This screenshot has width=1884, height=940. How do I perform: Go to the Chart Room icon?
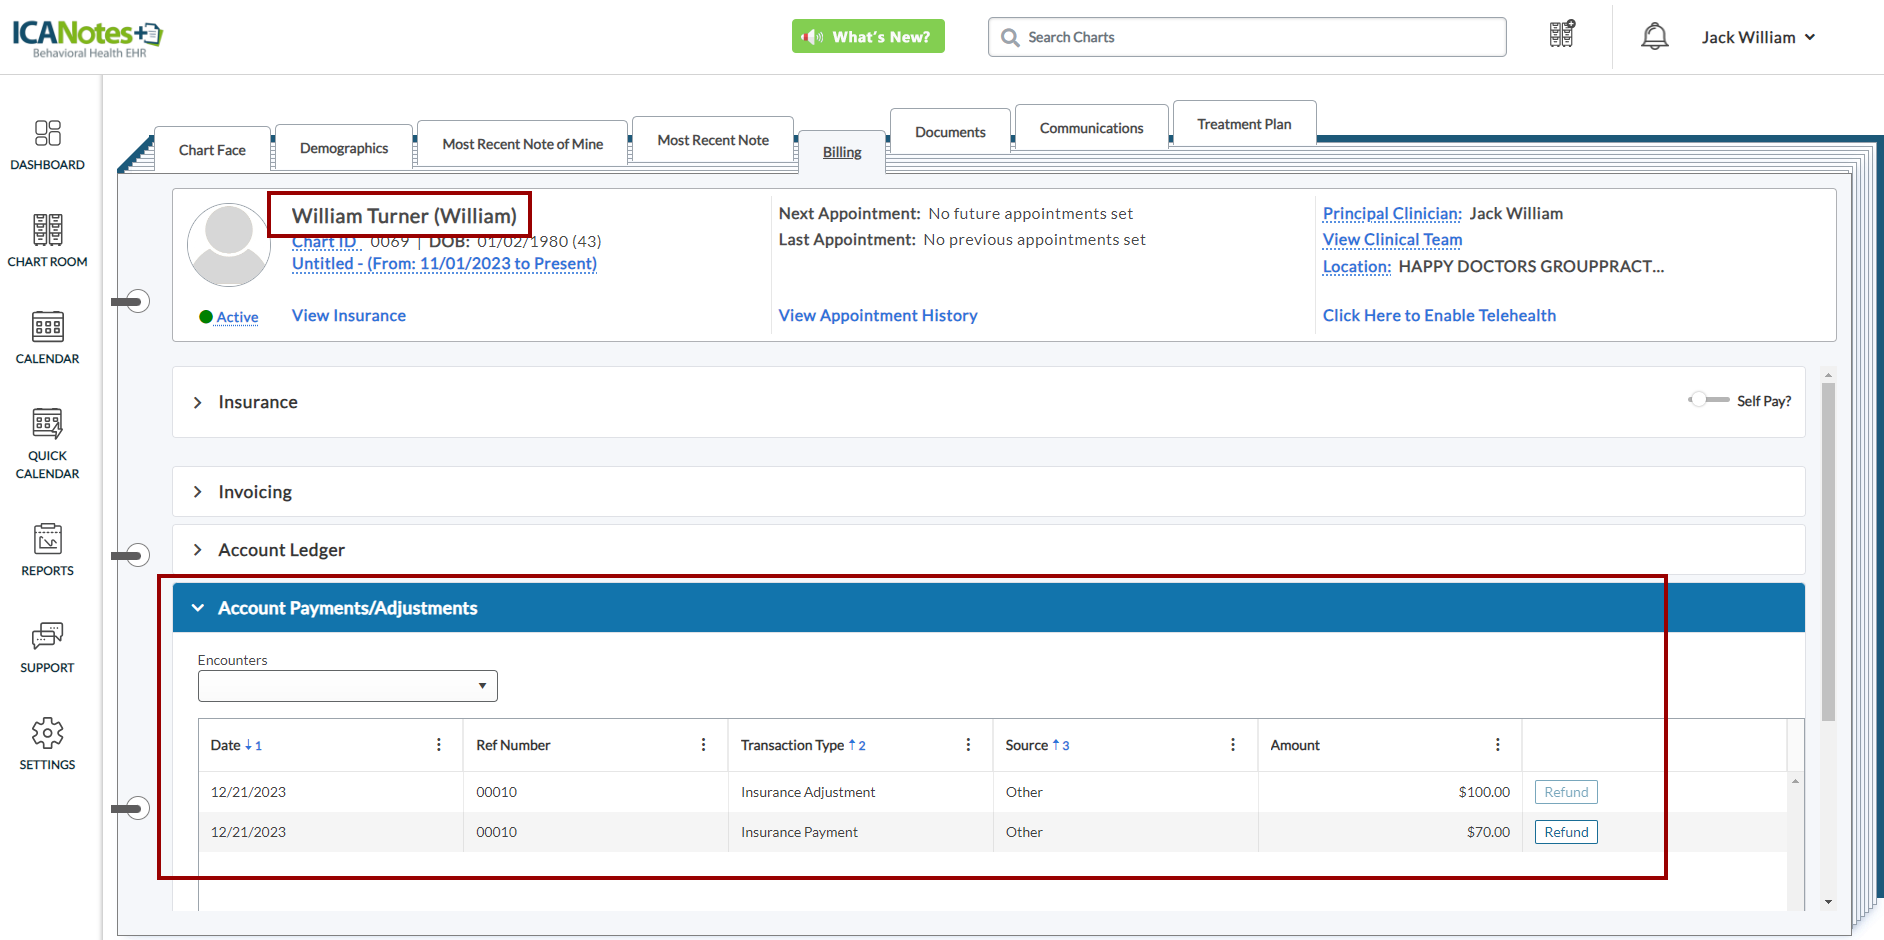point(47,240)
